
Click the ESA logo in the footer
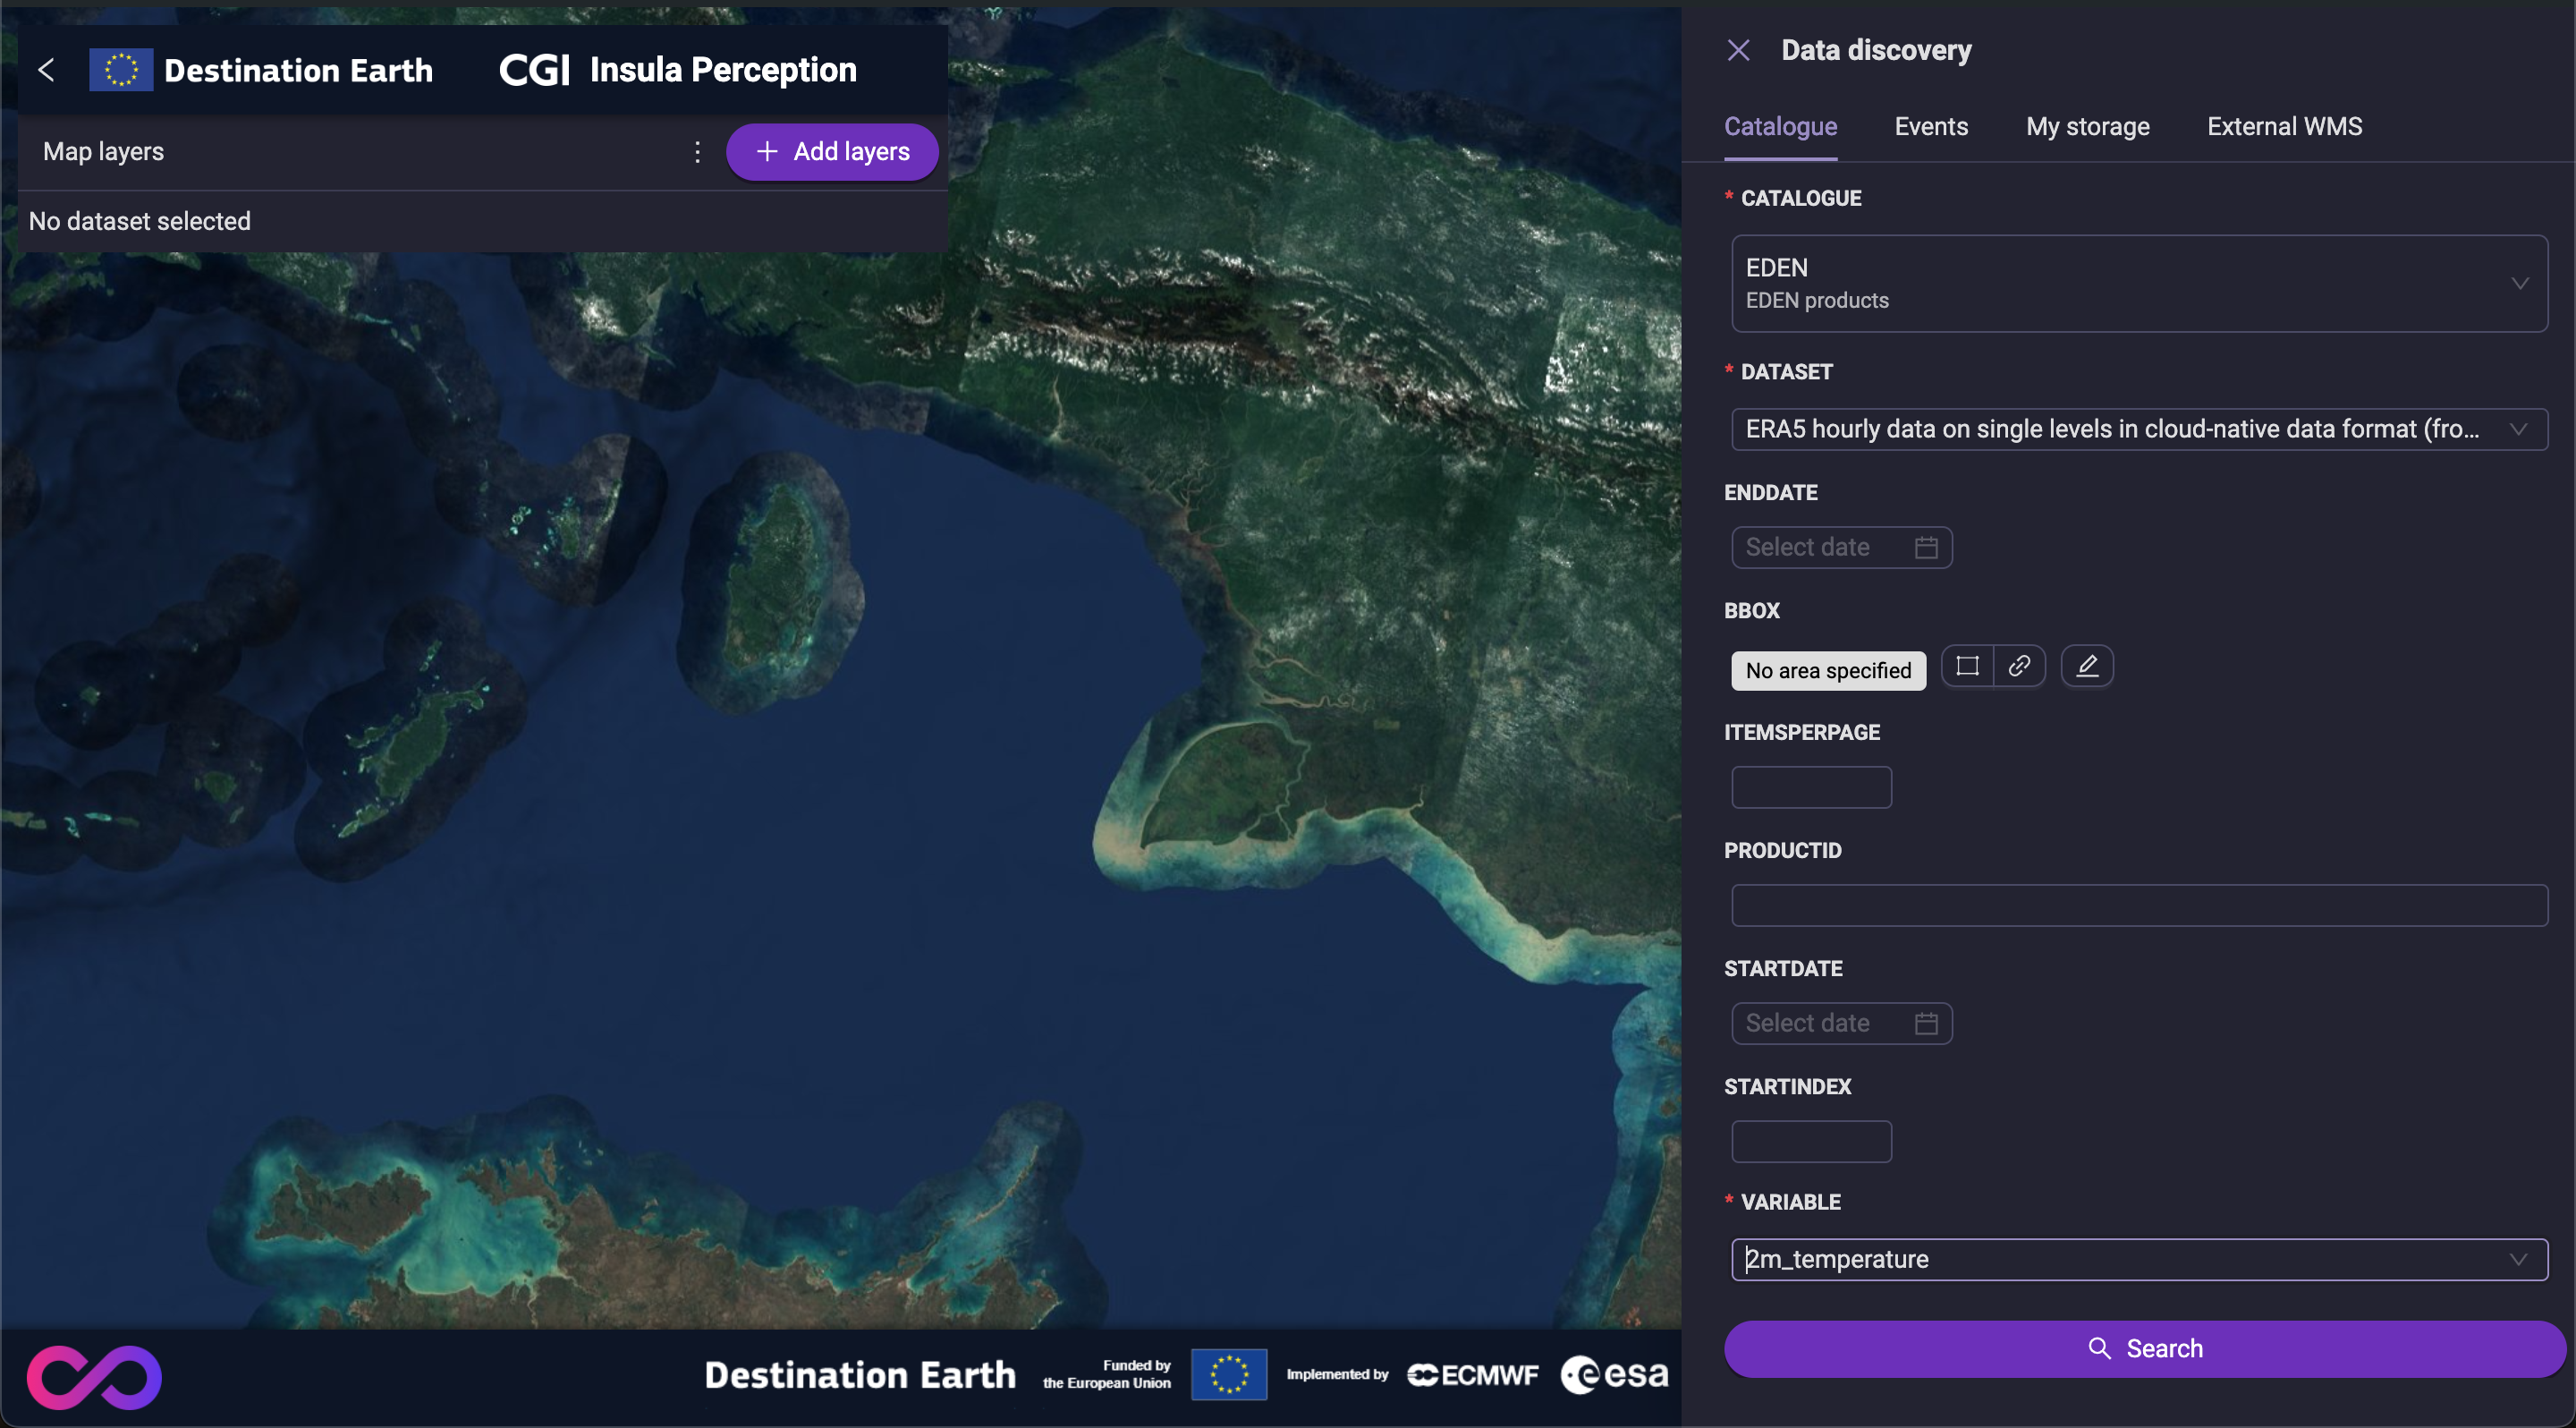click(1614, 1375)
